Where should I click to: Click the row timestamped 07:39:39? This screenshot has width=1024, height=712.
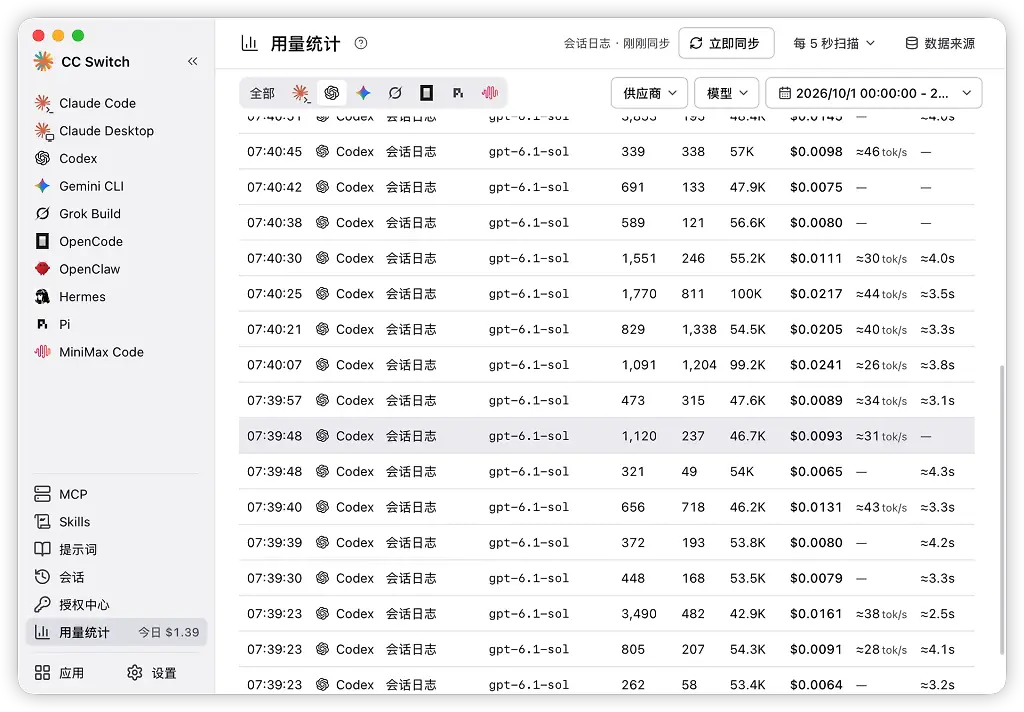pyautogui.click(x=607, y=542)
